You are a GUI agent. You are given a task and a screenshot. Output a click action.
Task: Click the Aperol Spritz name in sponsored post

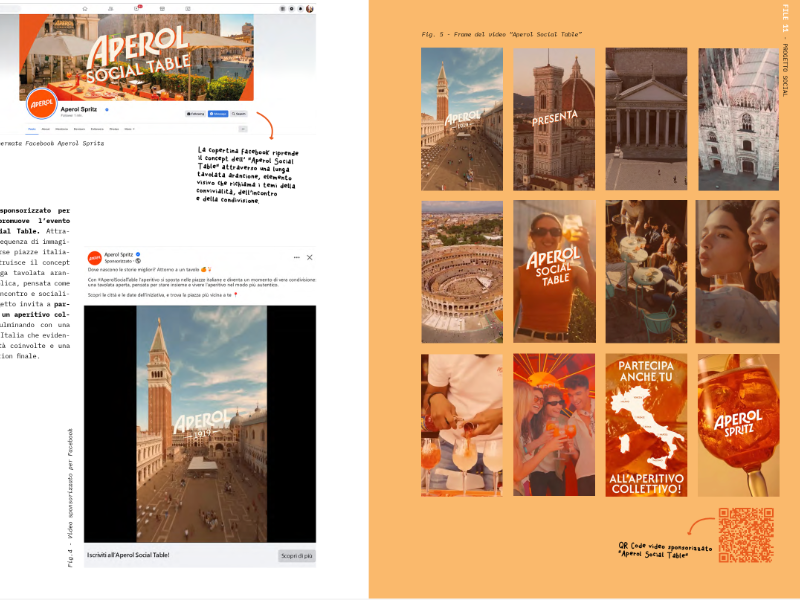click(118, 254)
